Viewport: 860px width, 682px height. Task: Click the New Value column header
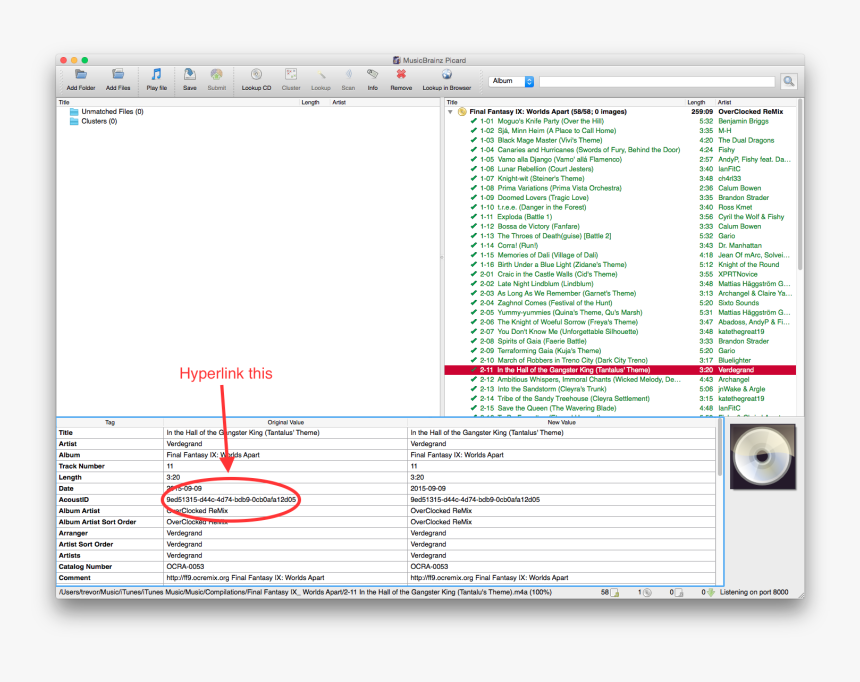[x=562, y=422]
